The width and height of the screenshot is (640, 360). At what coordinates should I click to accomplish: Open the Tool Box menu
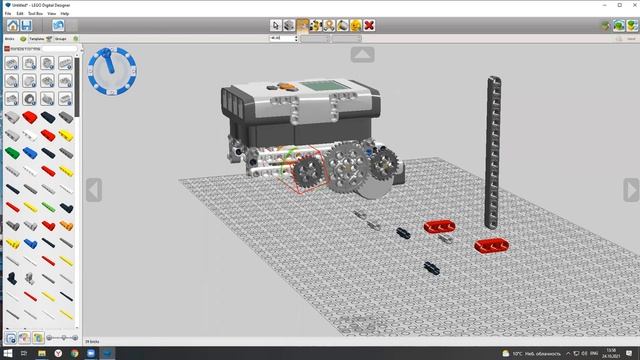click(x=35, y=13)
